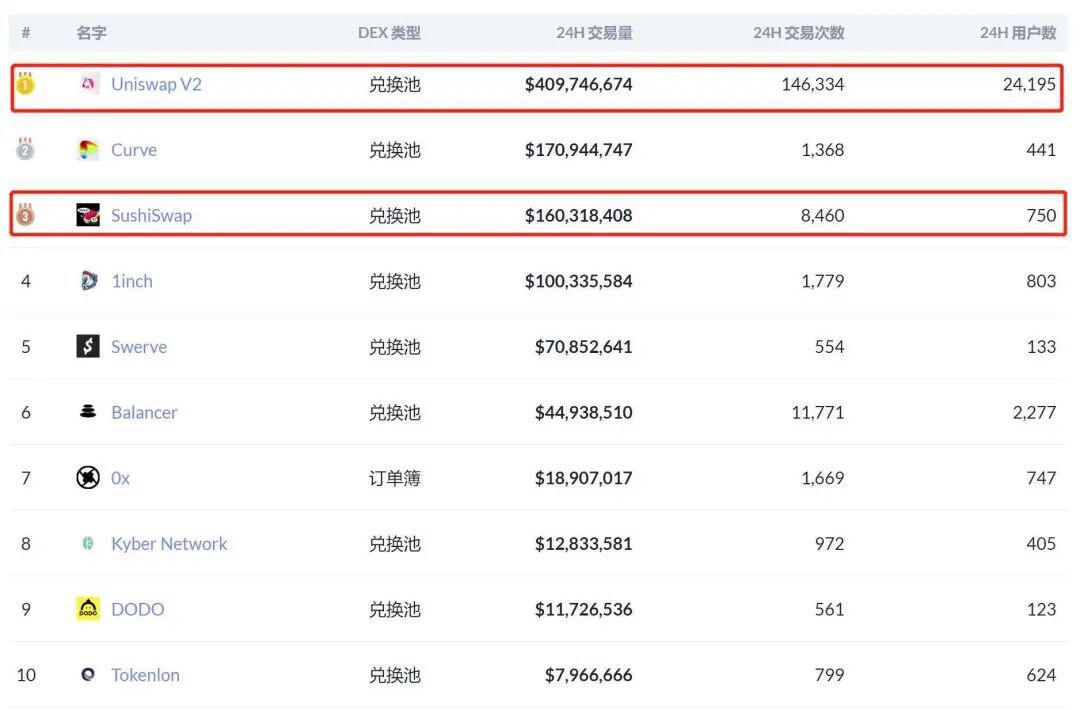Sort by the 名字 column header

[92, 32]
